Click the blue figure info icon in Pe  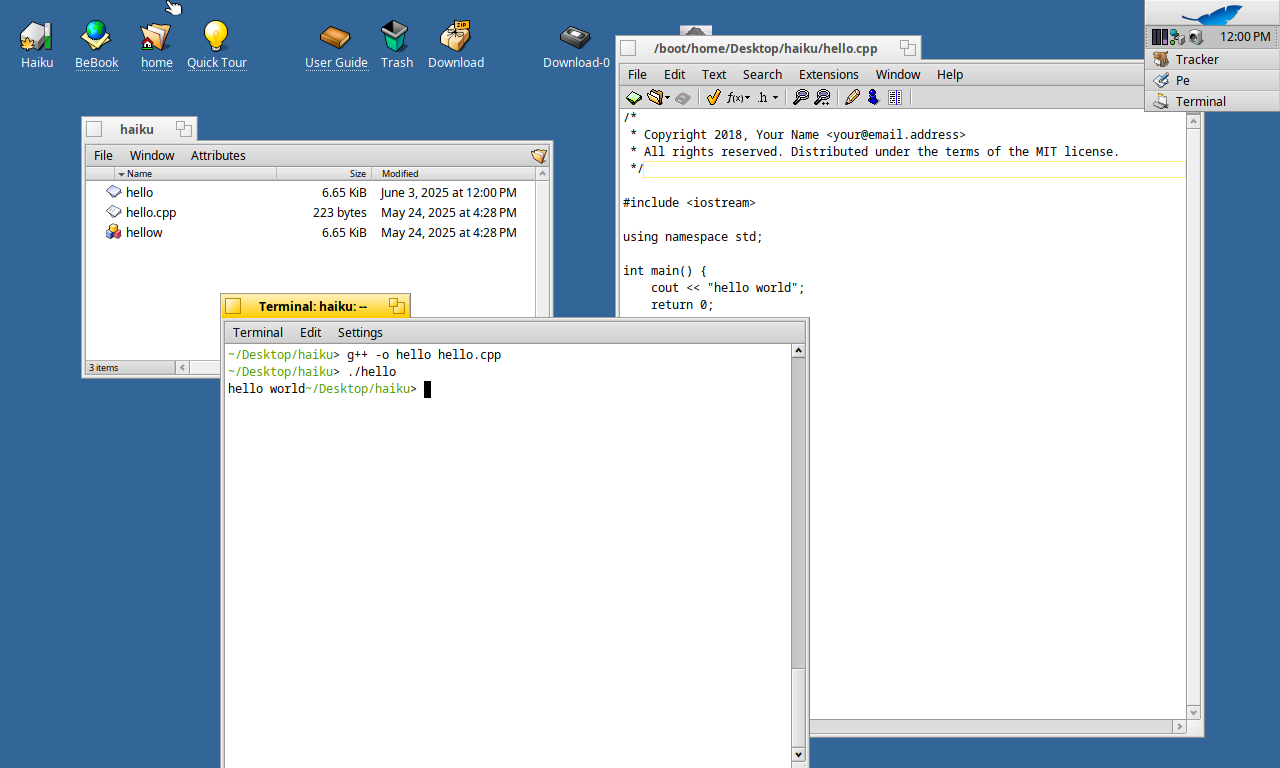[x=873, y=97]
